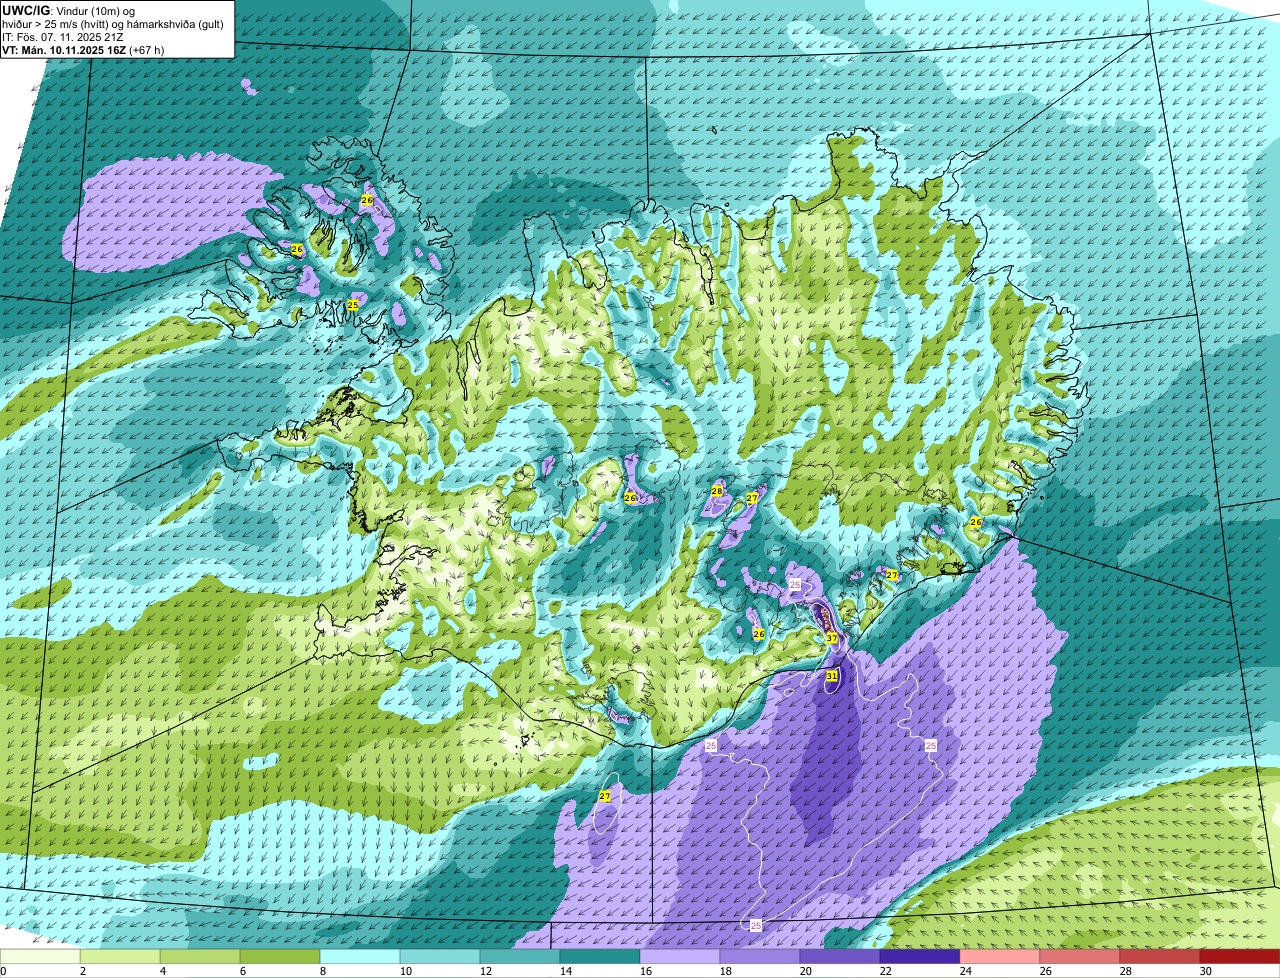Click the color scale tick label '22'

[x=885, y=971]
